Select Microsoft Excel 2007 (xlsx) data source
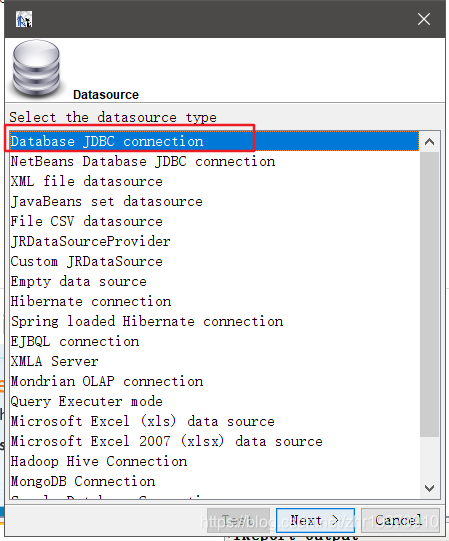This screenshot has width=449, height=541. pos(214,441)
